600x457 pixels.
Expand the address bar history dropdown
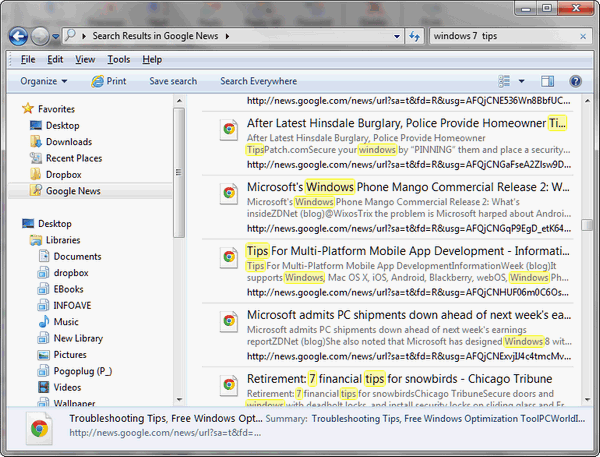point(397,37)
